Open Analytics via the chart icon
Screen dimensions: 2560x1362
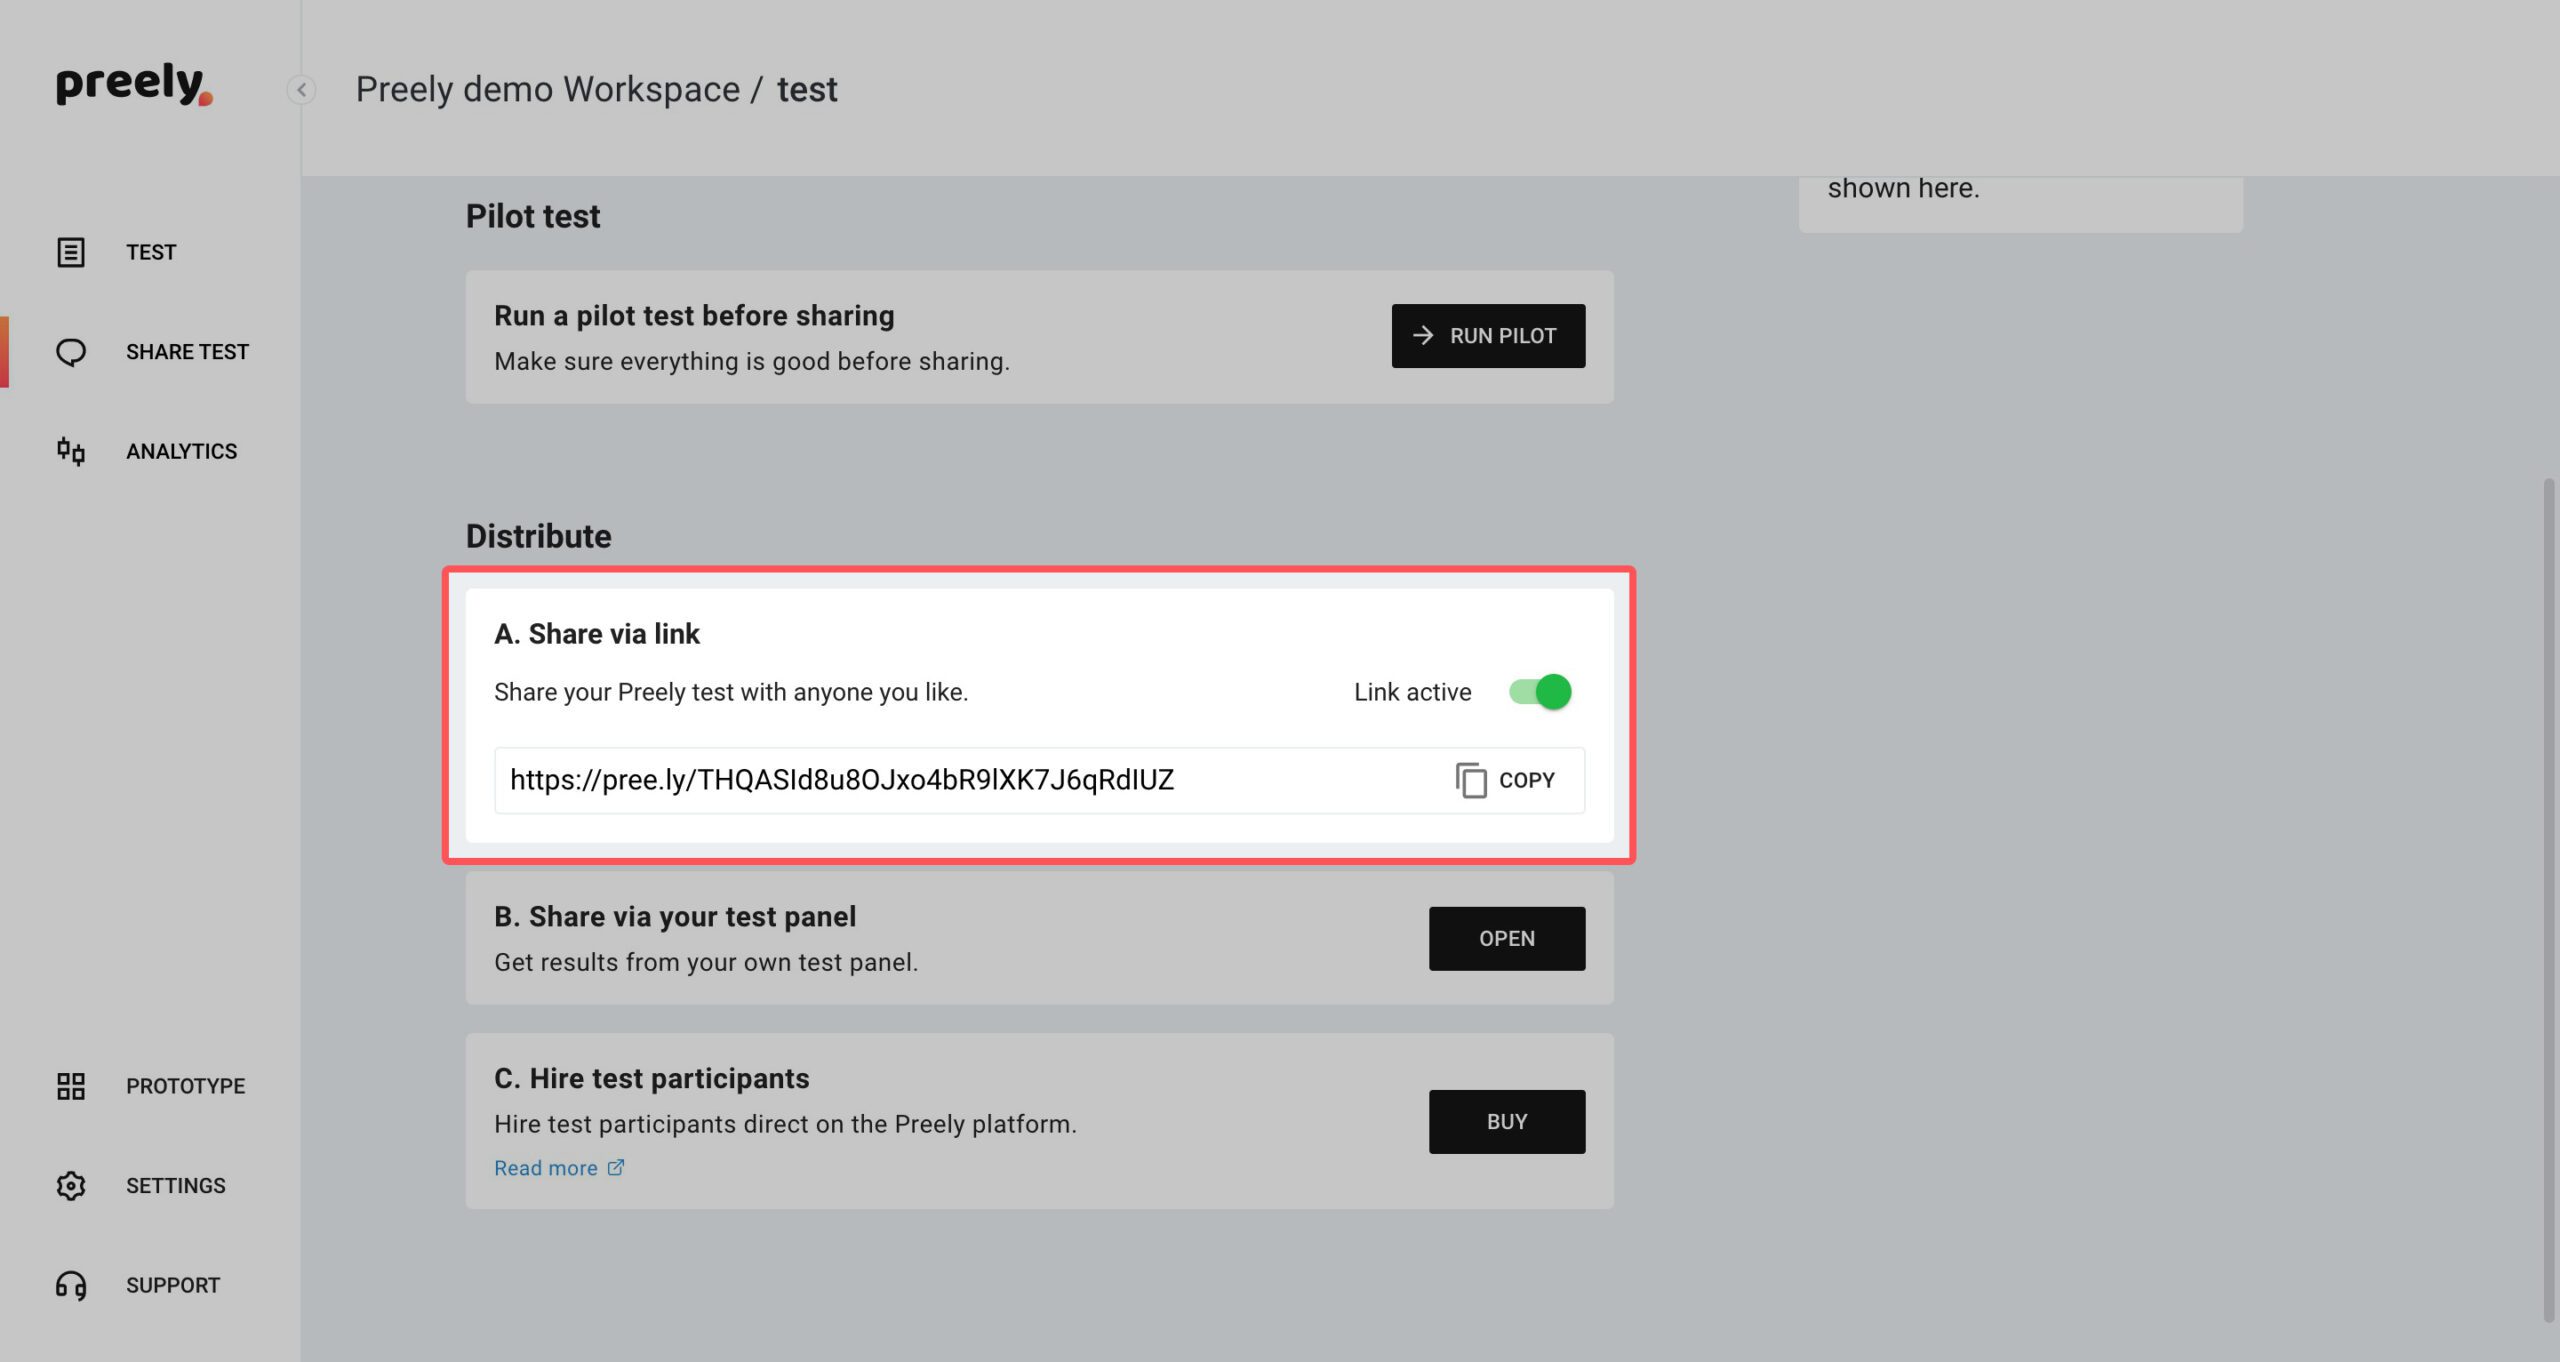71,451
